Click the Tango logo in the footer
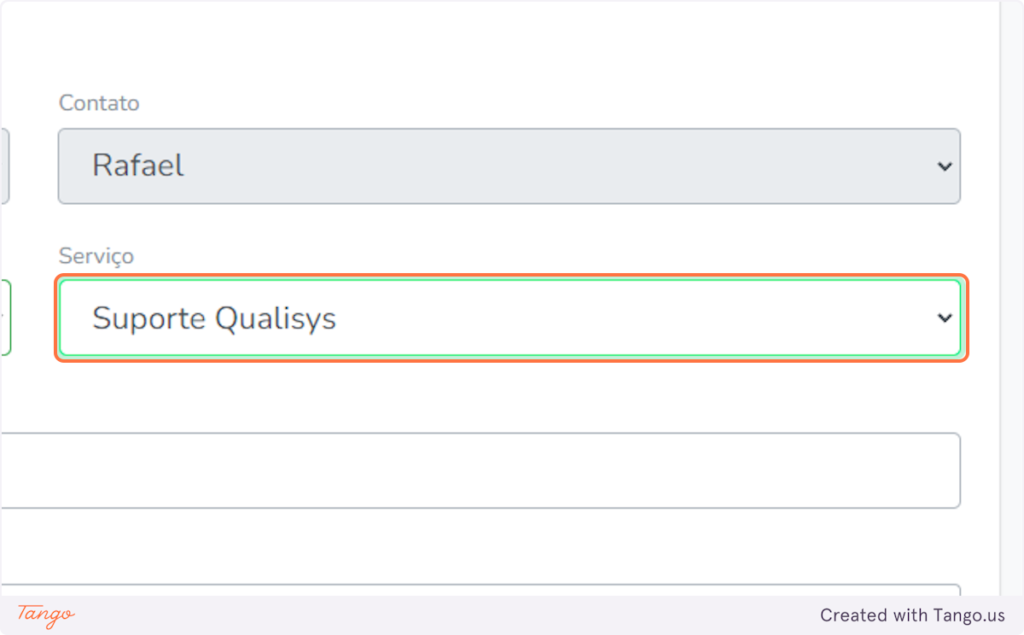This screenshot has height=635, width=1024. coord(46,615)
